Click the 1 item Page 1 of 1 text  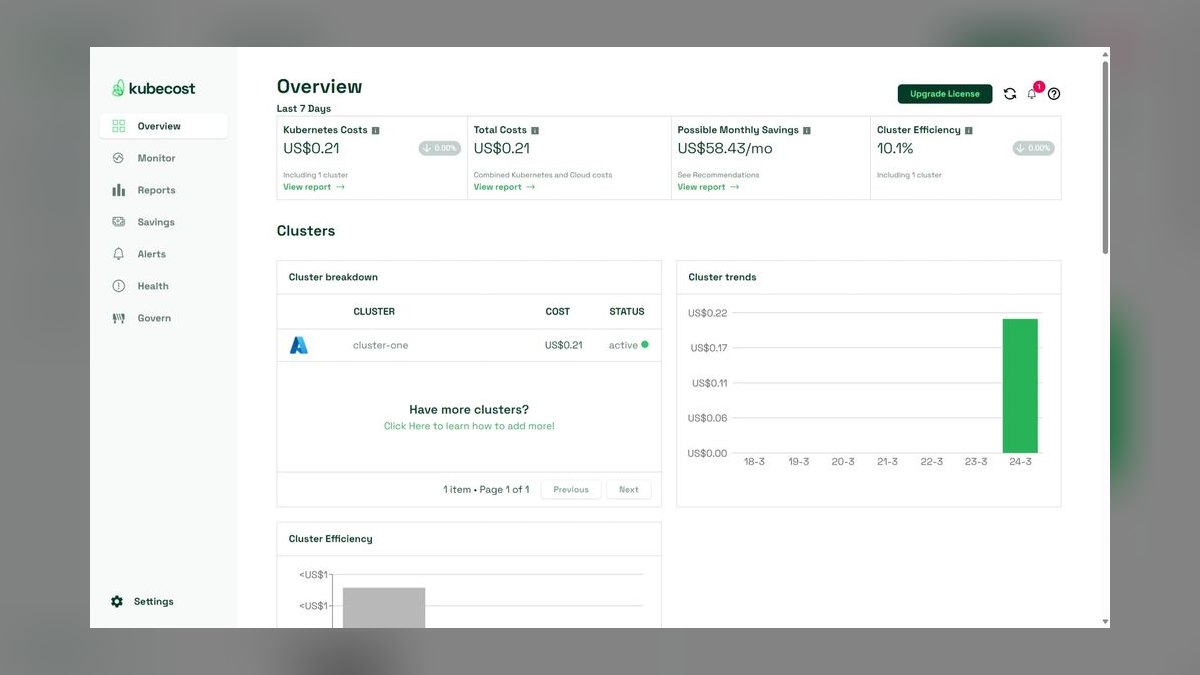[x=486, y=490]
